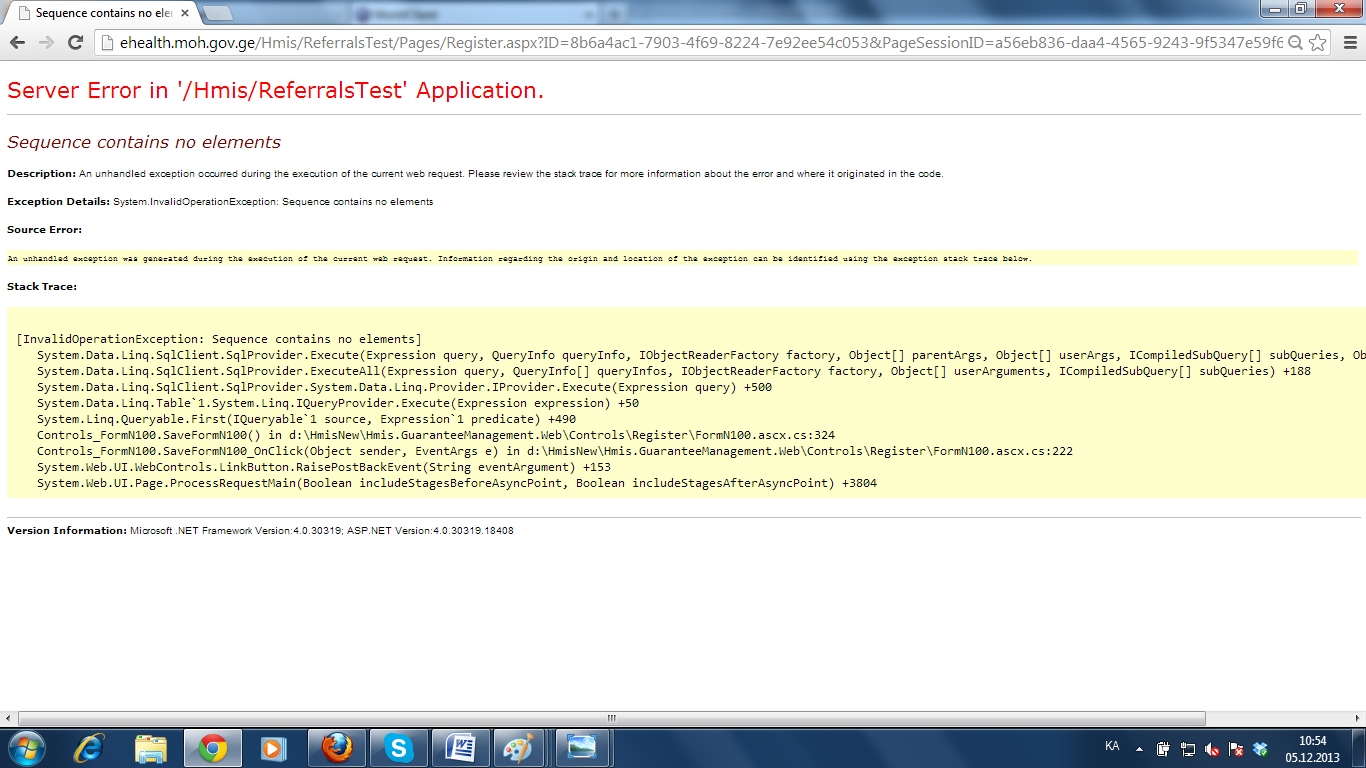Viewport: 1366px width, 768px height.
Task: Click the browser back arrow button
Action: [17, 42]
